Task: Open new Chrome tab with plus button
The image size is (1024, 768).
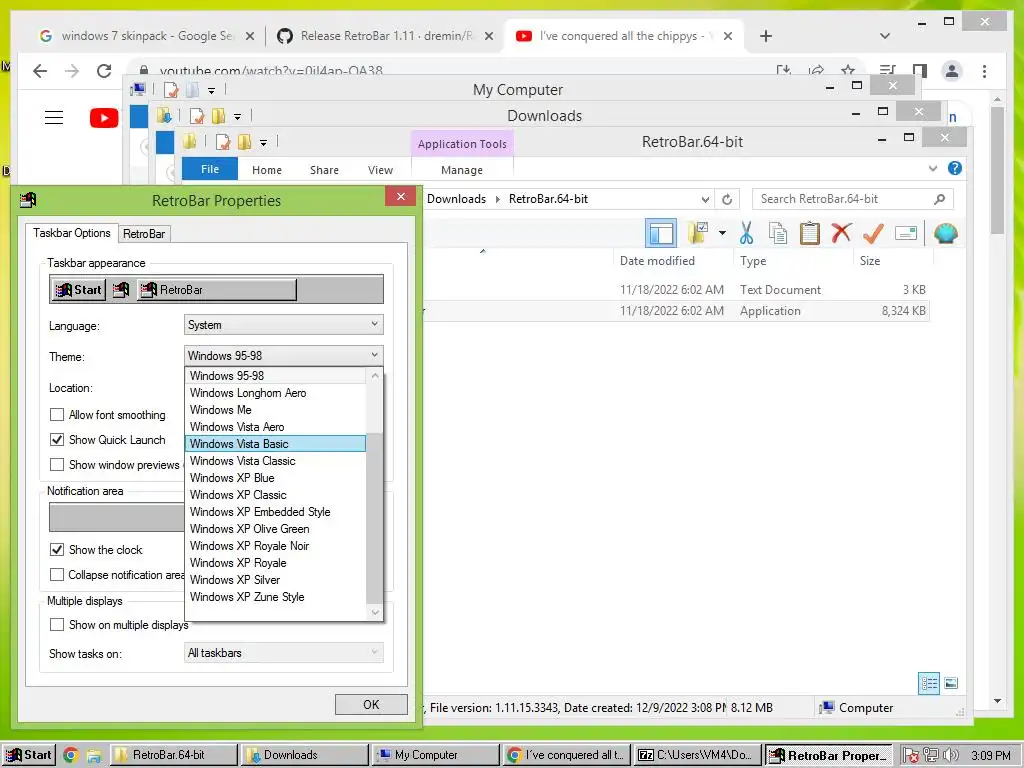Action: (x=766, y=36)
